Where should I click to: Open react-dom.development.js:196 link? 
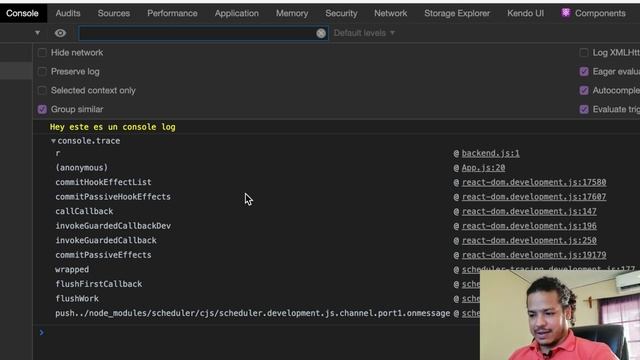[x=529, y=226]
